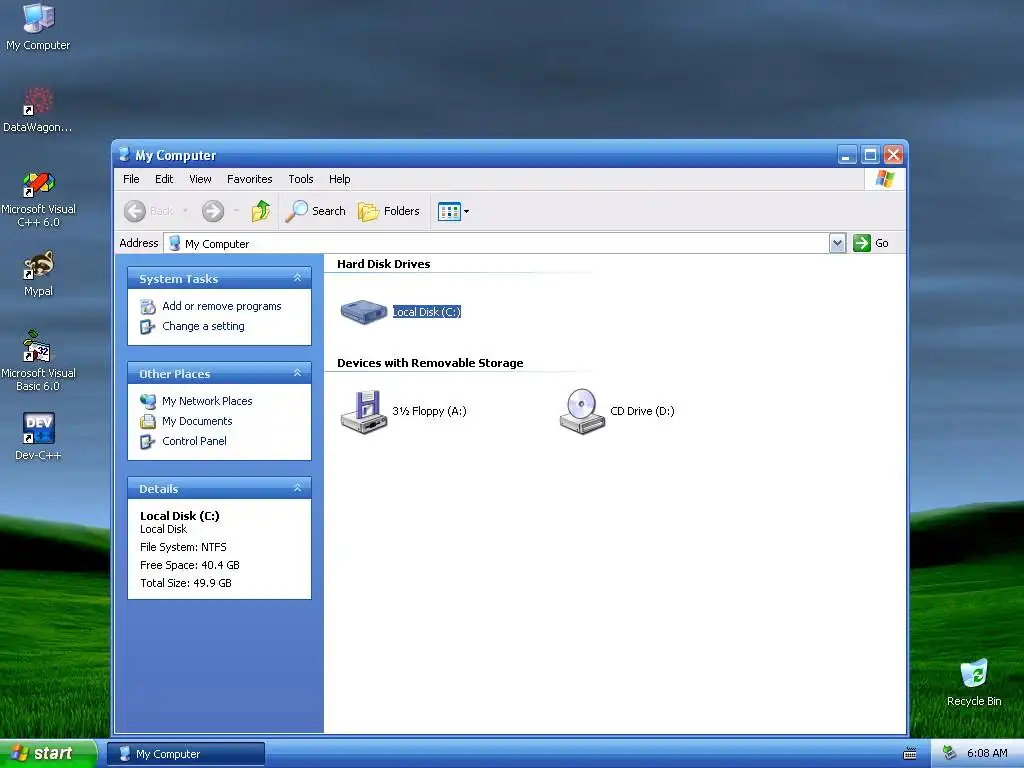This screenshot has height=768, width=1024.
Task: Click the Hard Disk Drives group header
Action: (383, 264)
